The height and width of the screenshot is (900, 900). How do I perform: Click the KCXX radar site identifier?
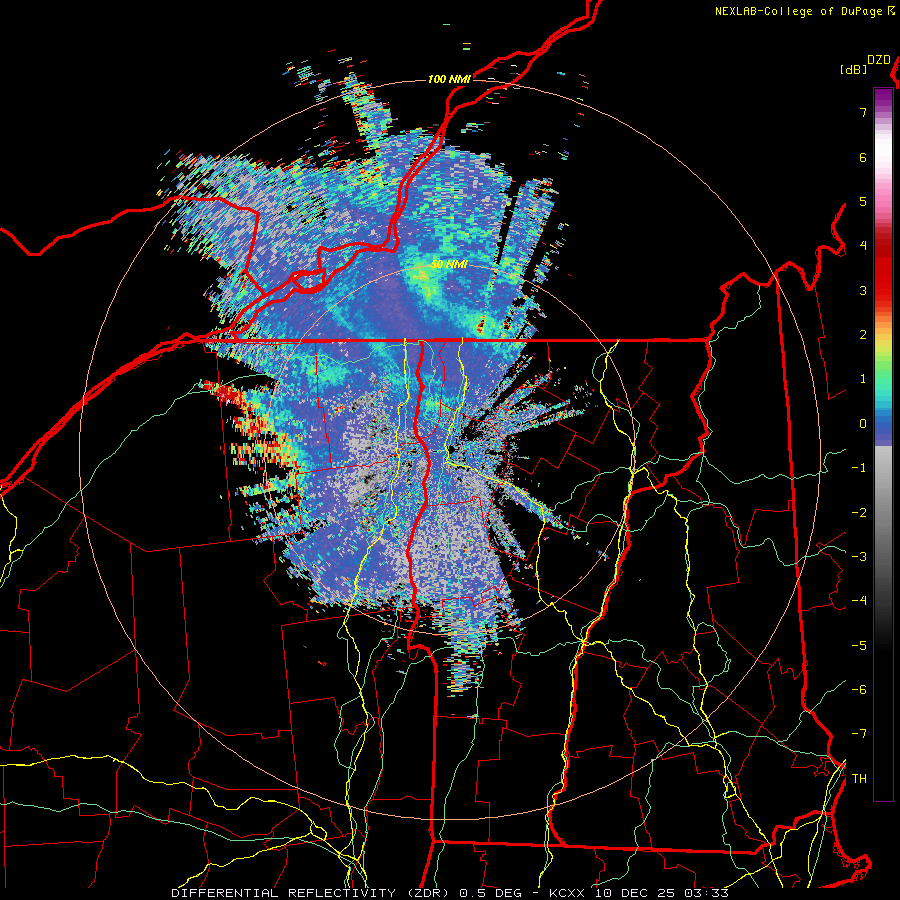(x=569, y=893)
